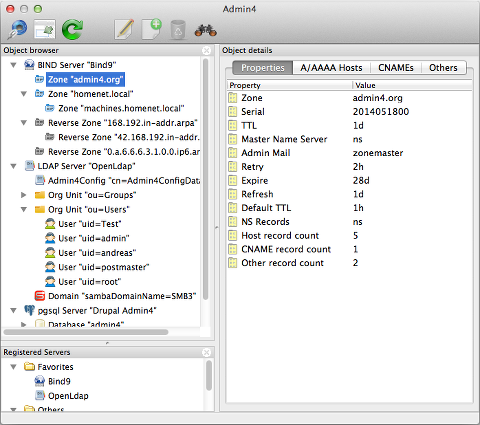Select the Retry property row
Image resolution: width=480 pixels, height=425 pixels.
click(x=252, y=167)
